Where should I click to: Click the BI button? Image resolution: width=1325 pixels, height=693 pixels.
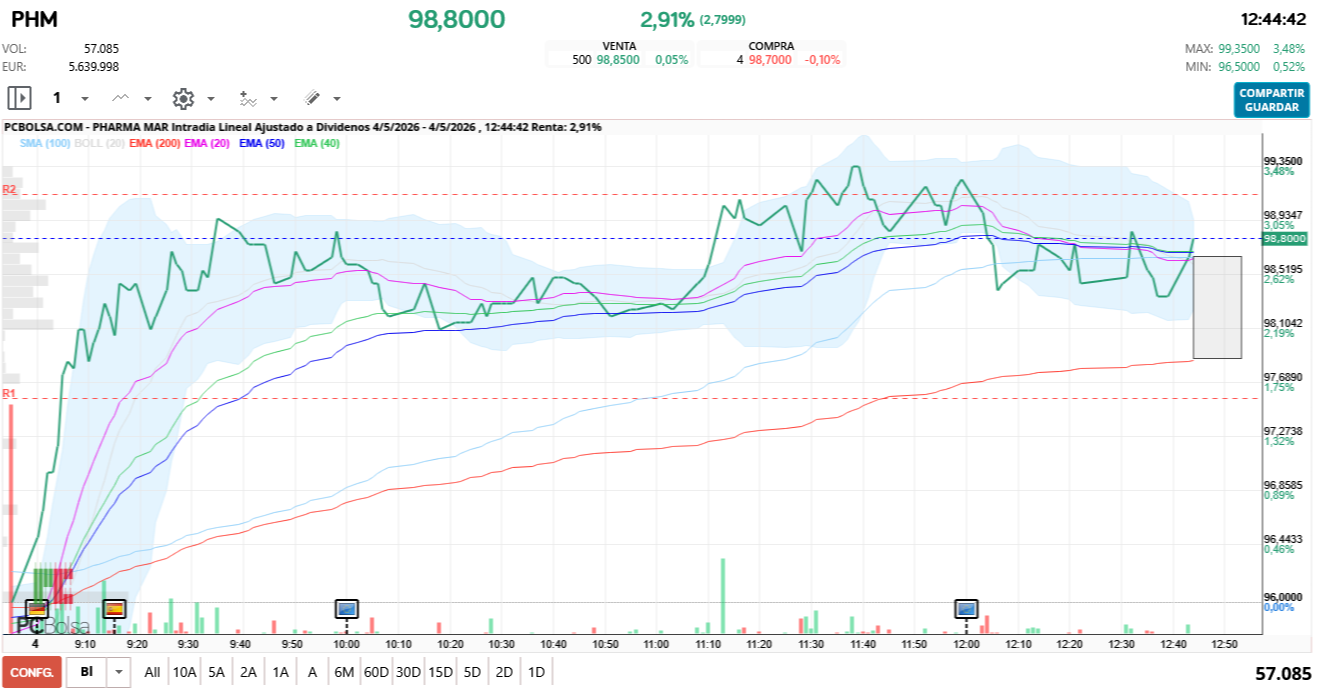point(87,672)
